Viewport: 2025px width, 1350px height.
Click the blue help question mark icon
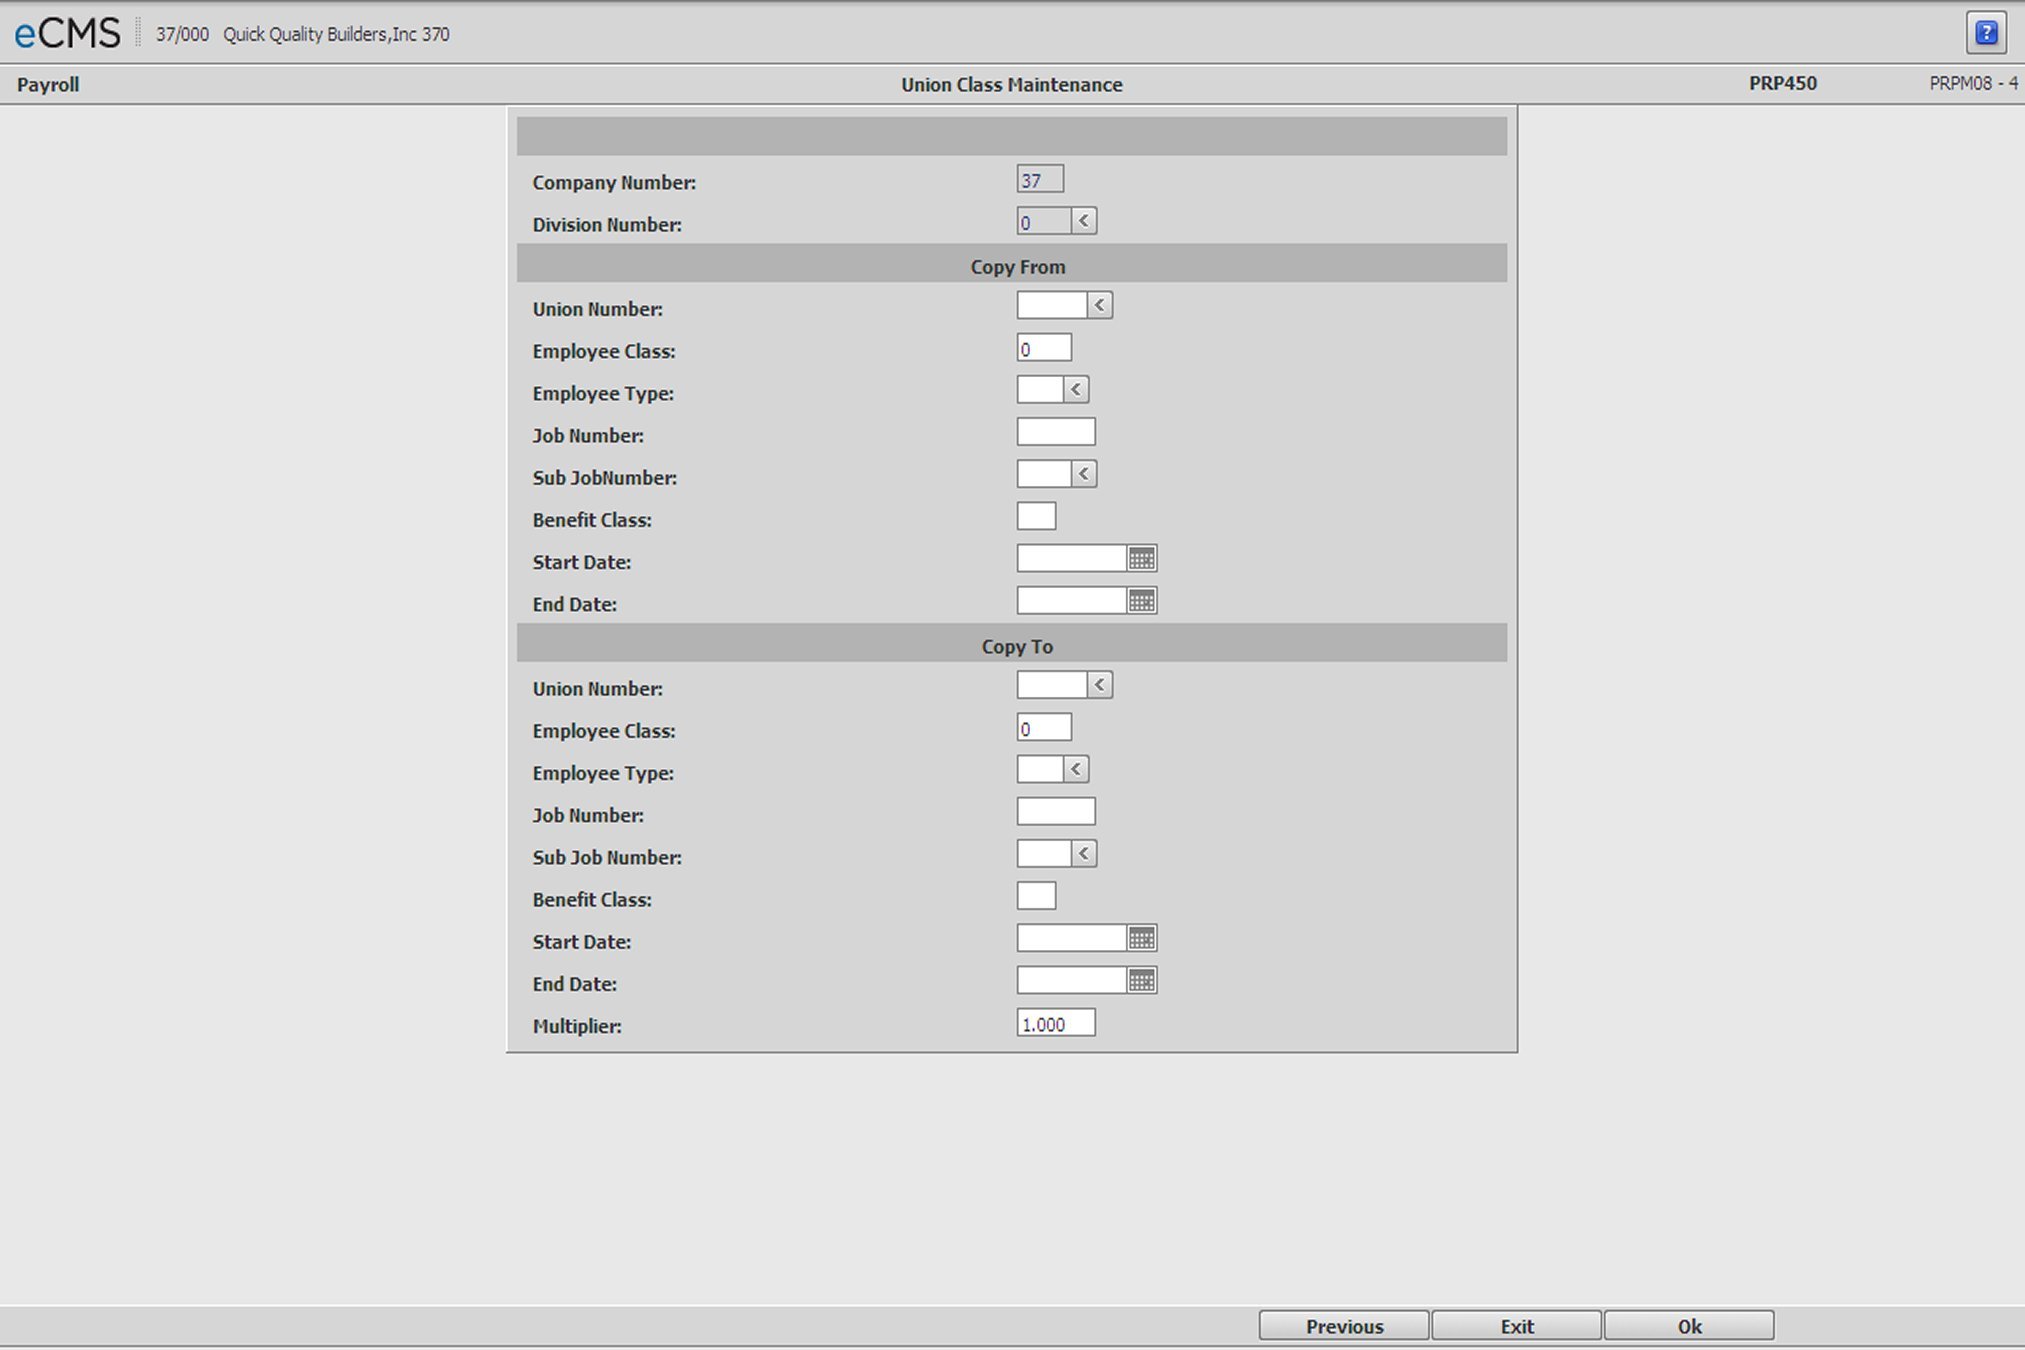coord(1986,33)
